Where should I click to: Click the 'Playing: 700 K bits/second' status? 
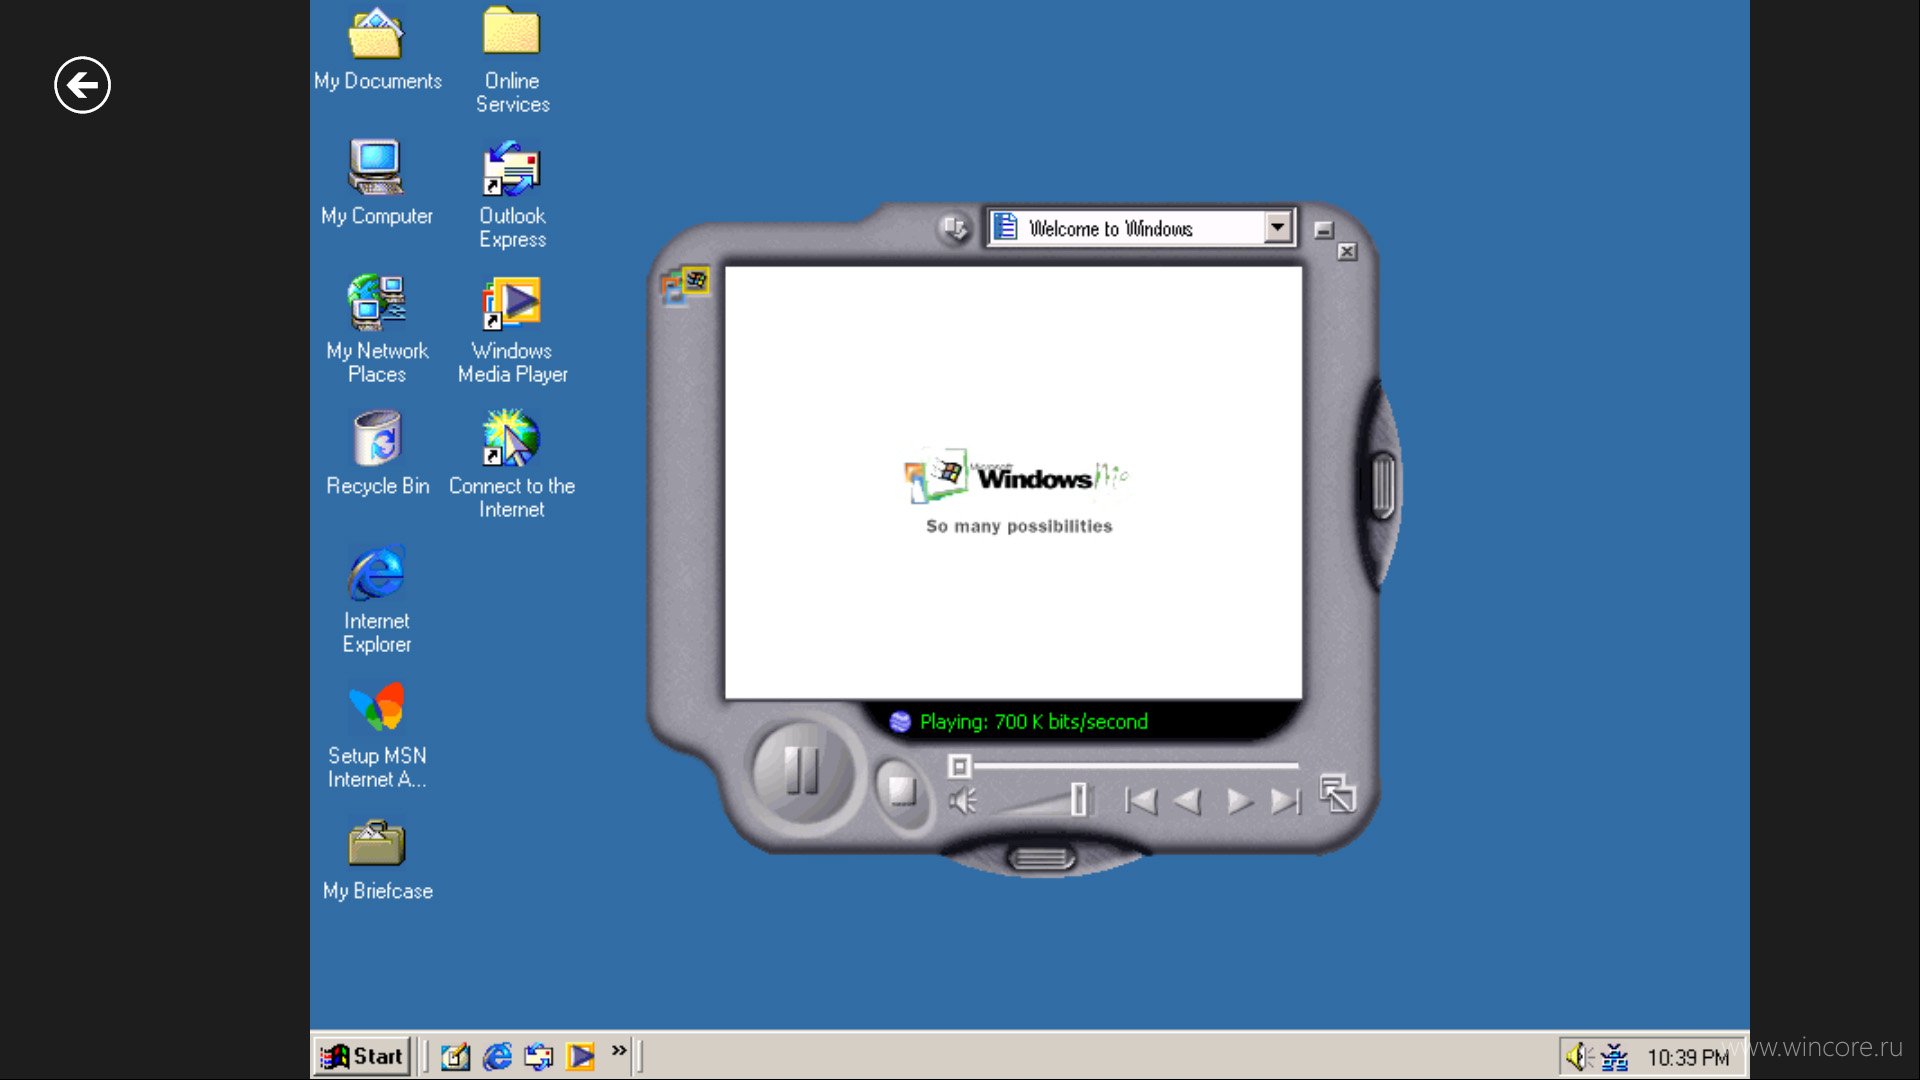tap(1034, 722)
